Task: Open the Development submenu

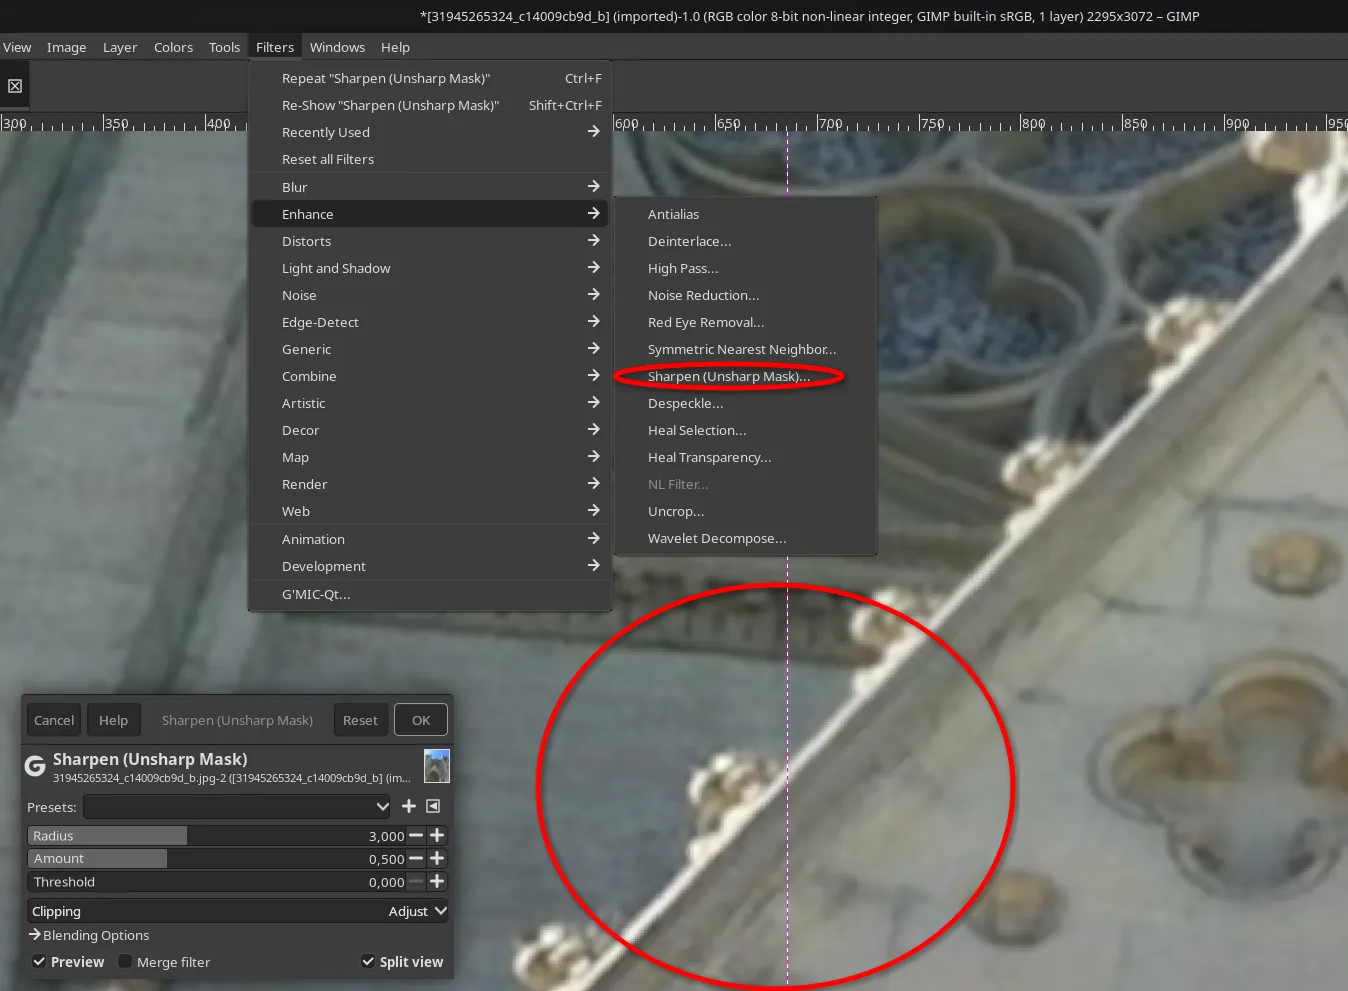Action: pyautogui.click(x=430, y=566)
